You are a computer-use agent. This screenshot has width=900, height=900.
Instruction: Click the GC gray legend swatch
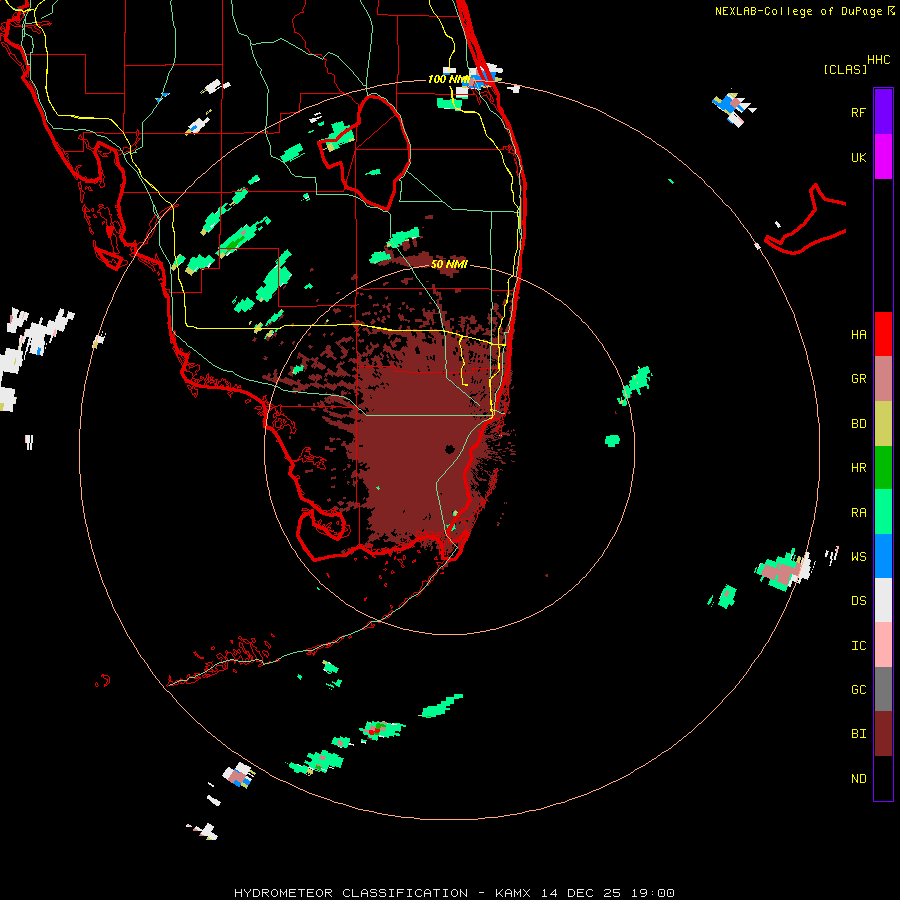pyautogui.click(x=883, y=689)
